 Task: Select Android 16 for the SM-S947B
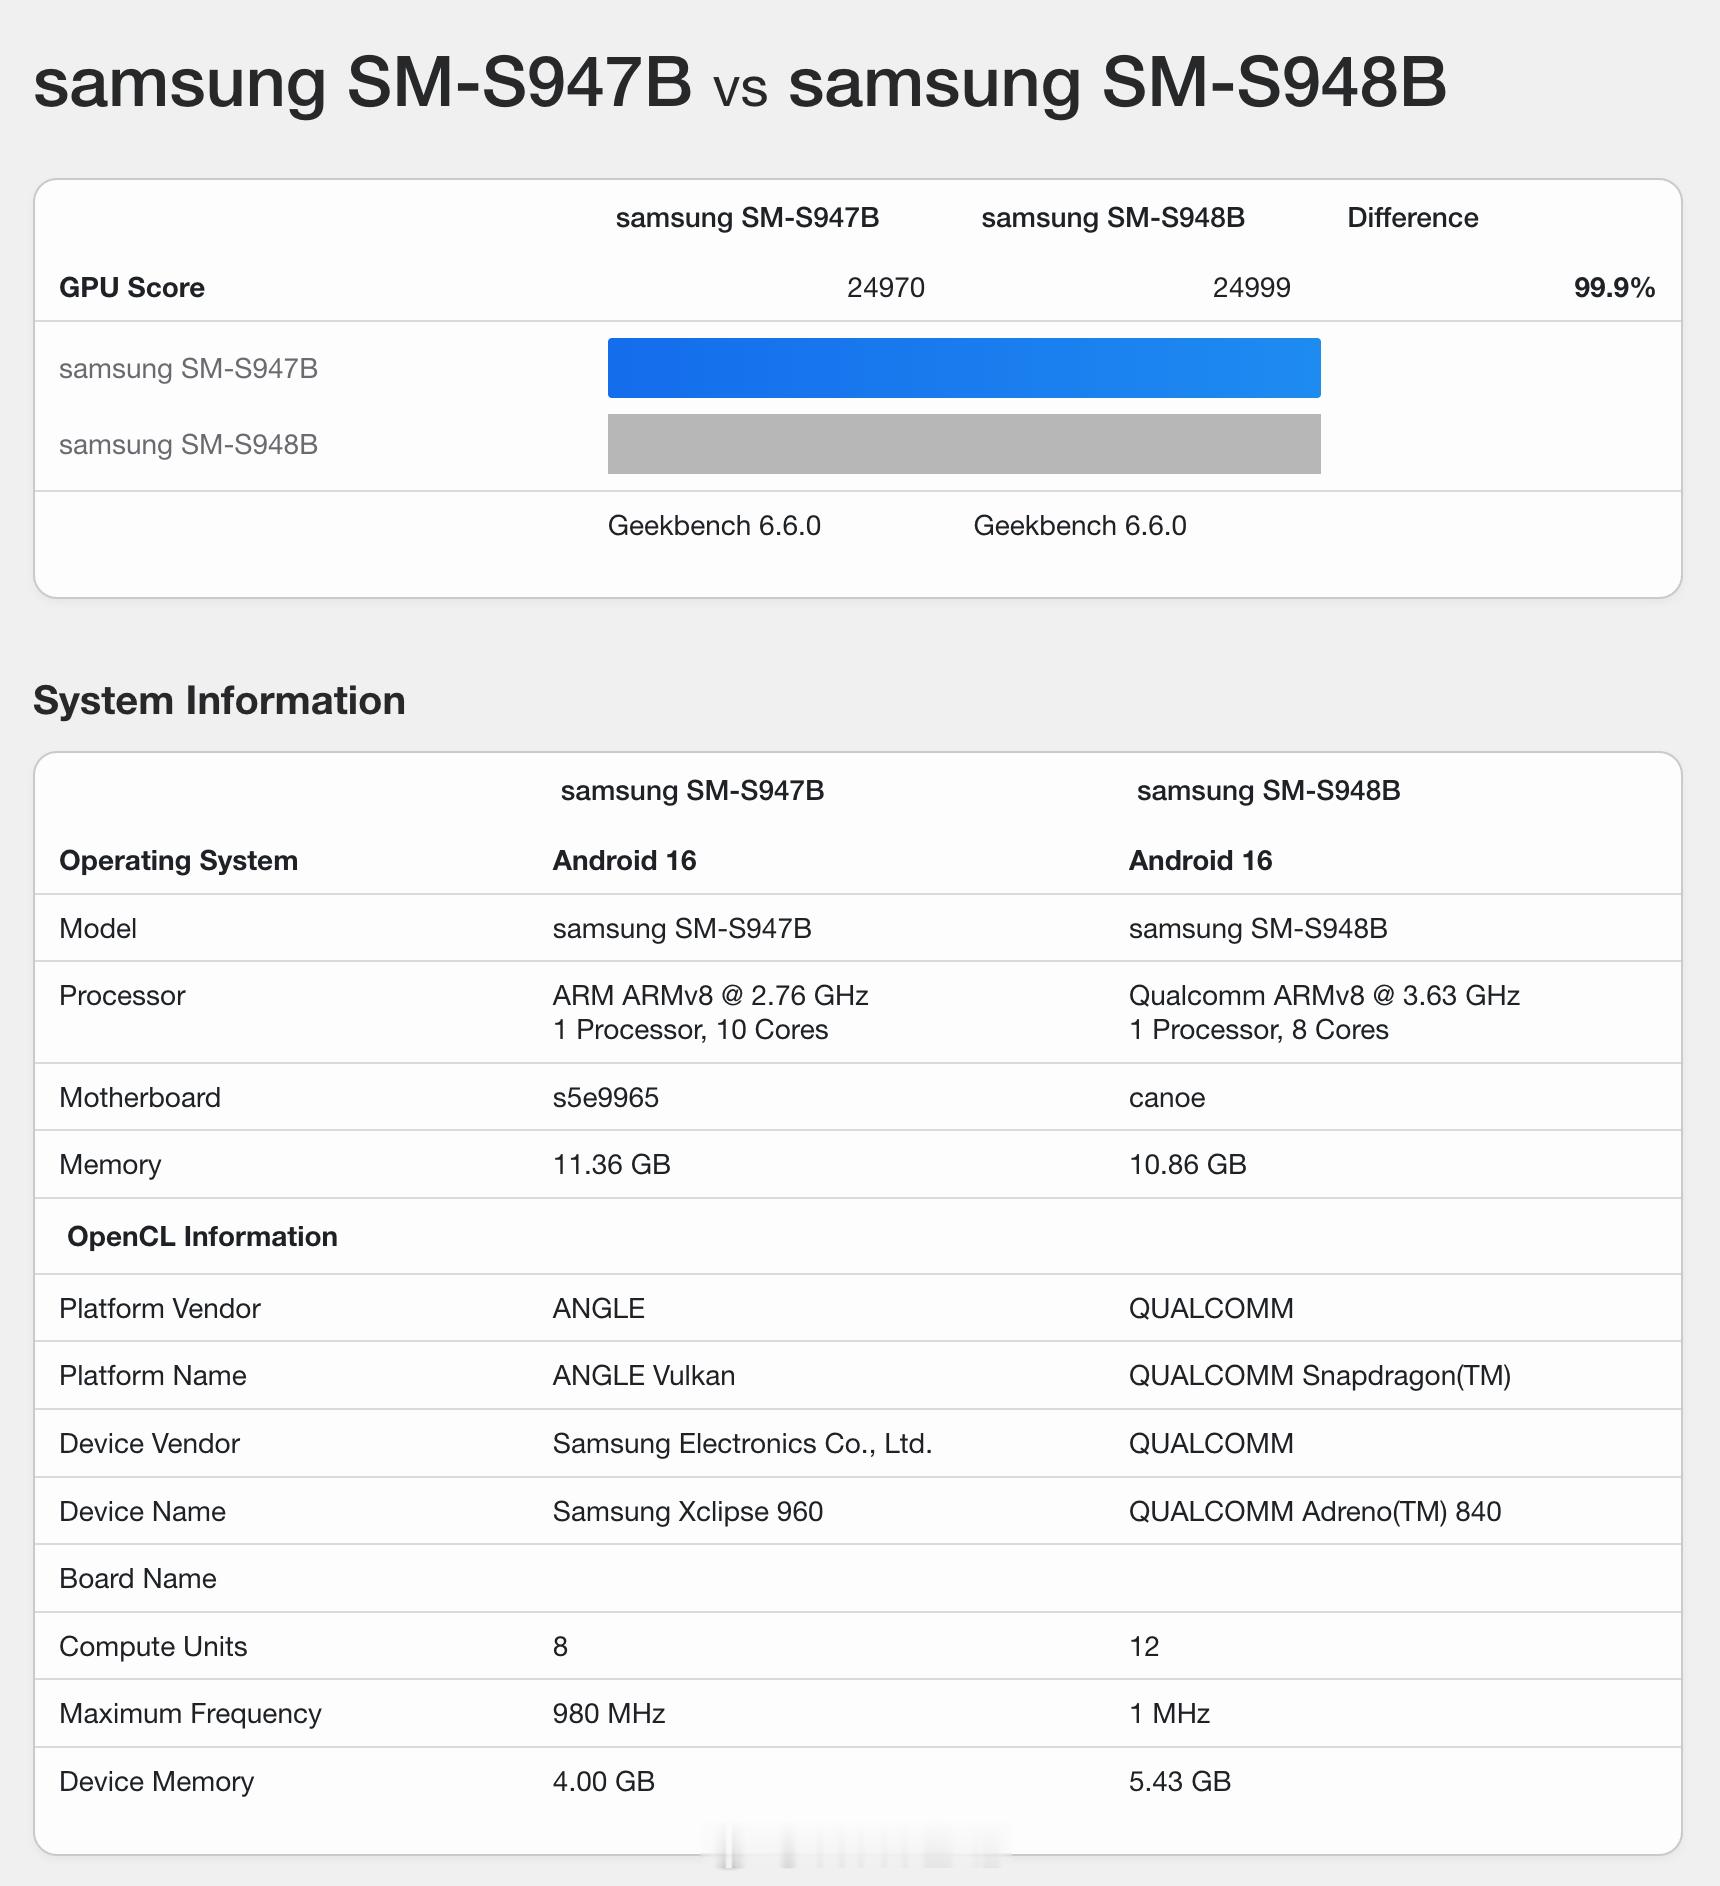coord(624,861)
